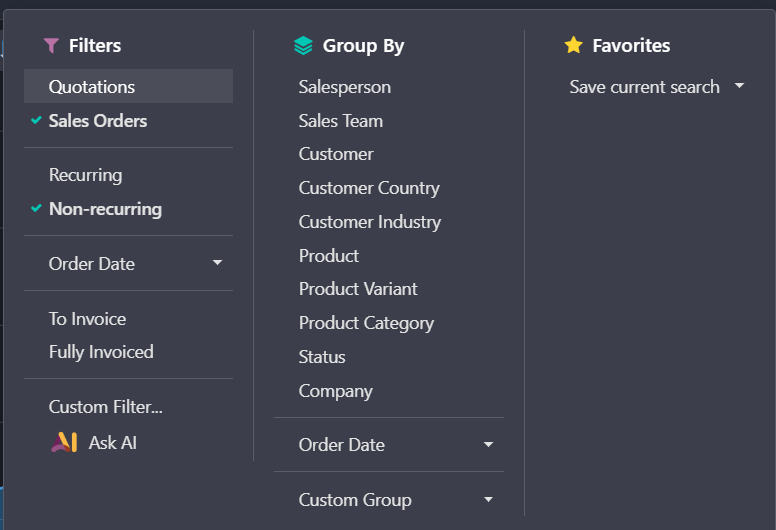Click the Ask AI logo icon
Viewport: 776px width, 530px height.
[x=64, y=442]
